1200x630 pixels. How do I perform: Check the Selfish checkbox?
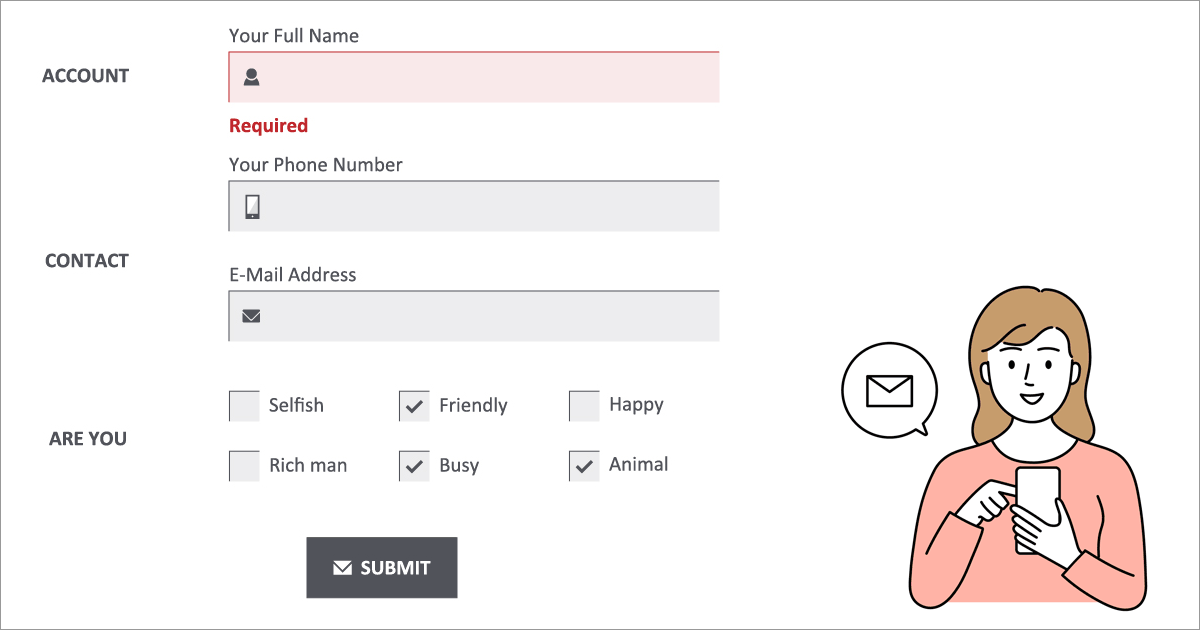pyautogui.click(x=244, y=406)
